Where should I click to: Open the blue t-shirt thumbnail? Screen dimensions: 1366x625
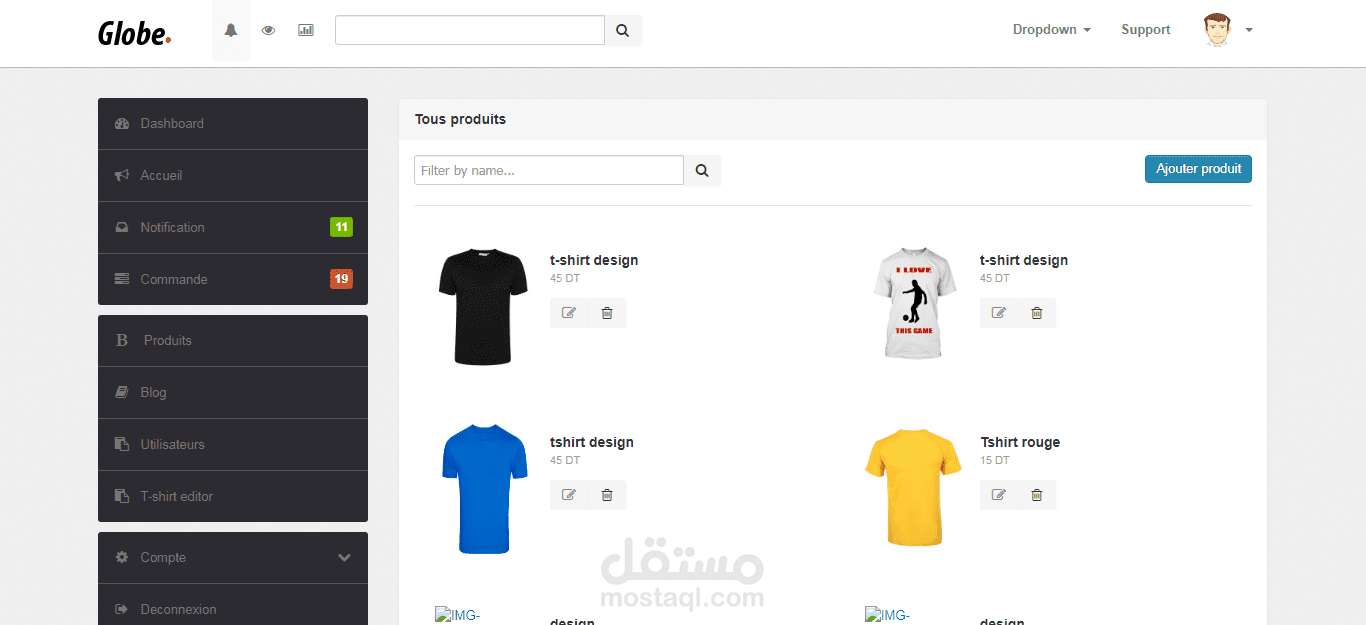[484, 489]
